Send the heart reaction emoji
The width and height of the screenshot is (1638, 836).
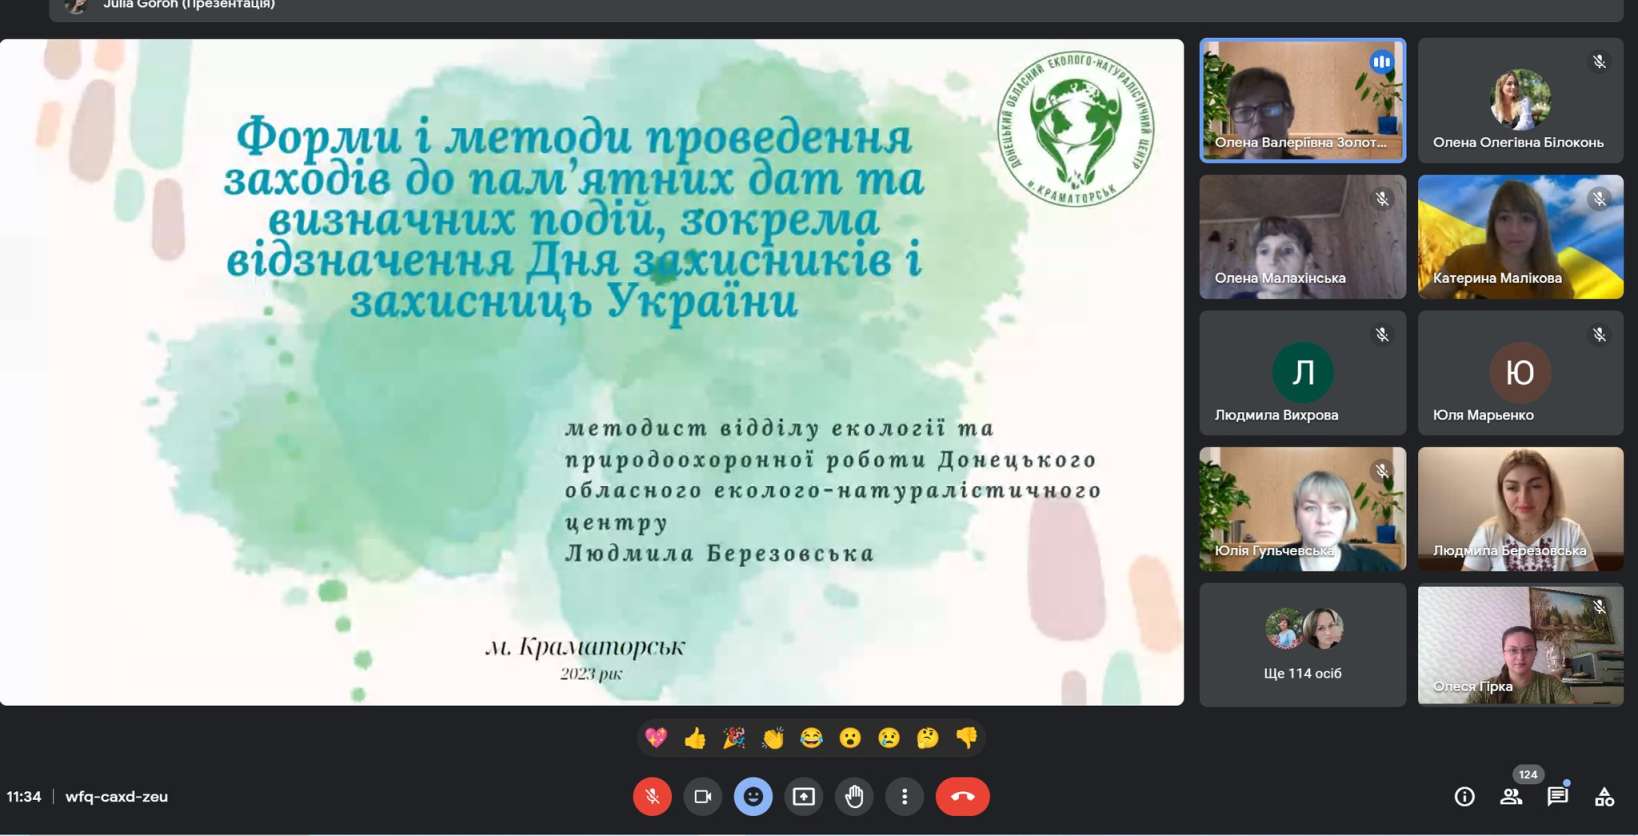(x=656, y=738)
